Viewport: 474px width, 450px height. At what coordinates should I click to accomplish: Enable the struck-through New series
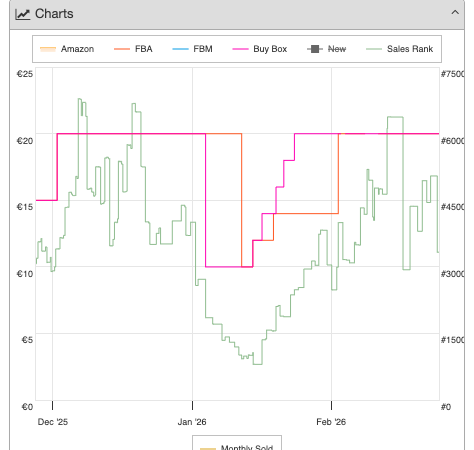click(x=327, y=49)
